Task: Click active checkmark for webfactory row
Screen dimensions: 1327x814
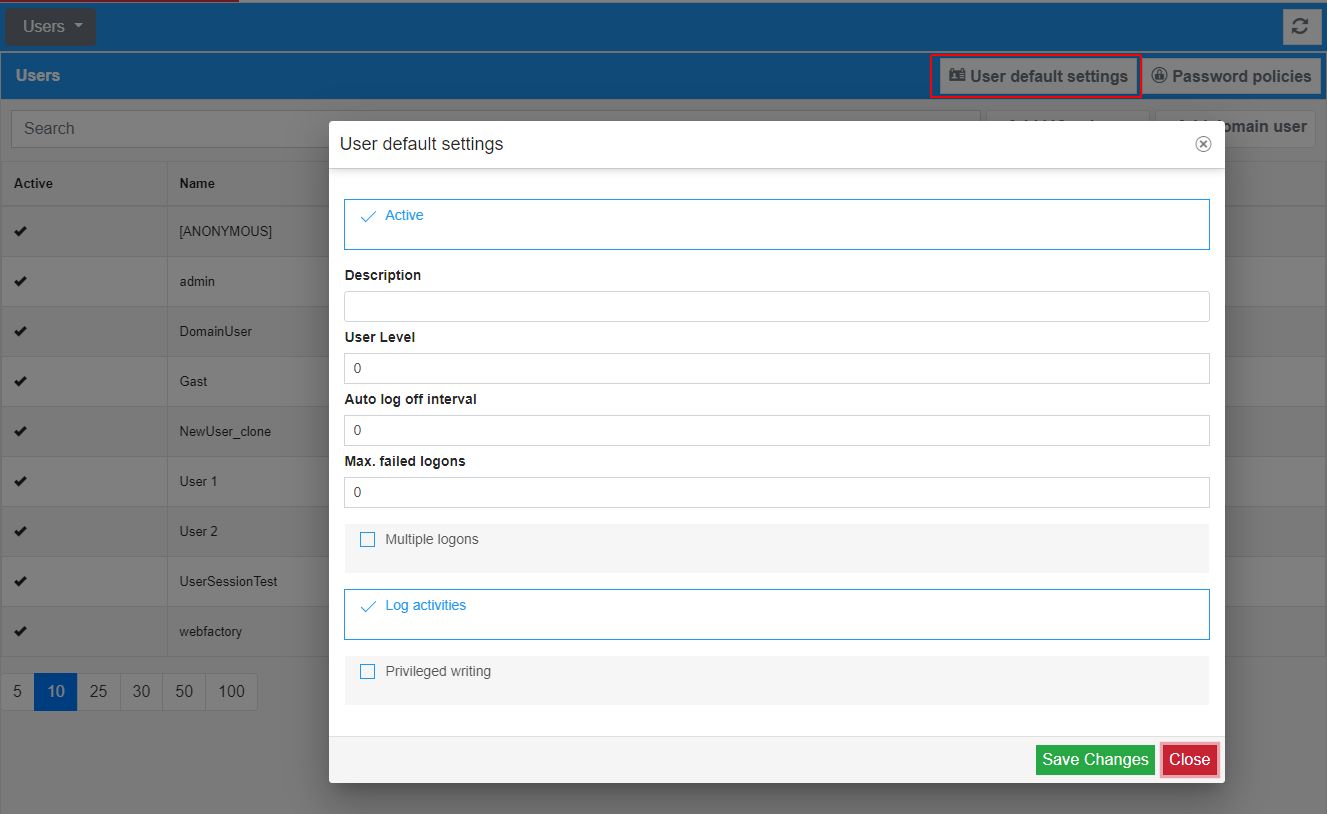Action: pos(21,631)
